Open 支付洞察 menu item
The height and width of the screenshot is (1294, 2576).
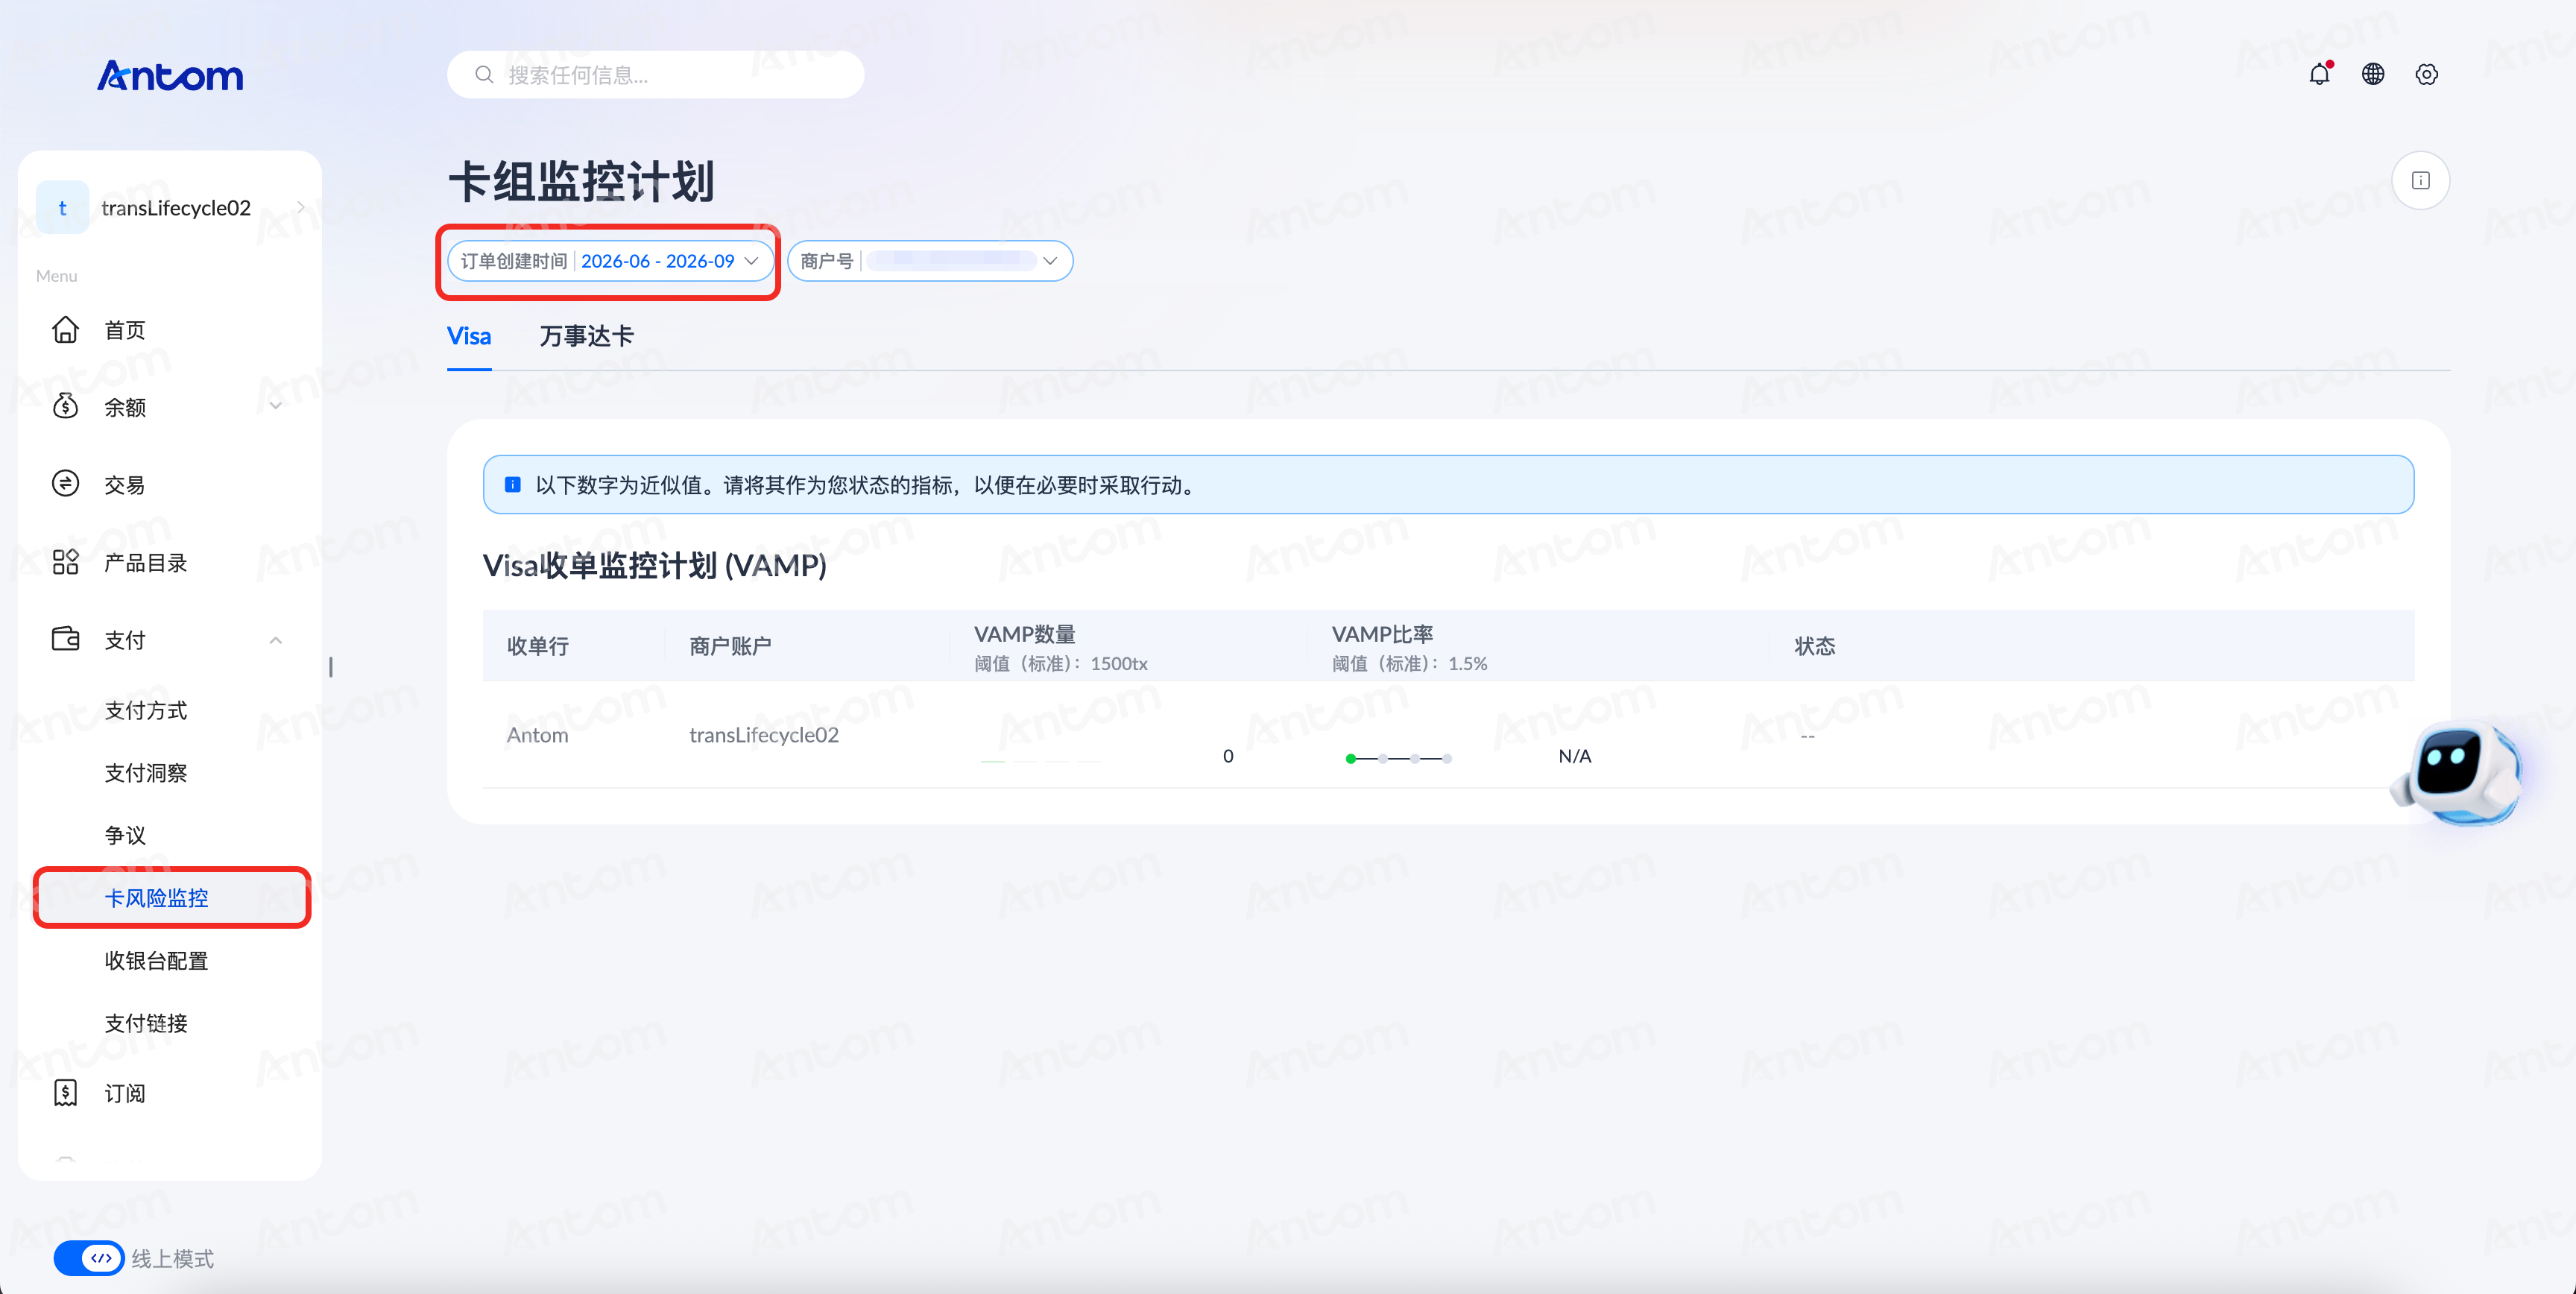click(x=146, y=773)
